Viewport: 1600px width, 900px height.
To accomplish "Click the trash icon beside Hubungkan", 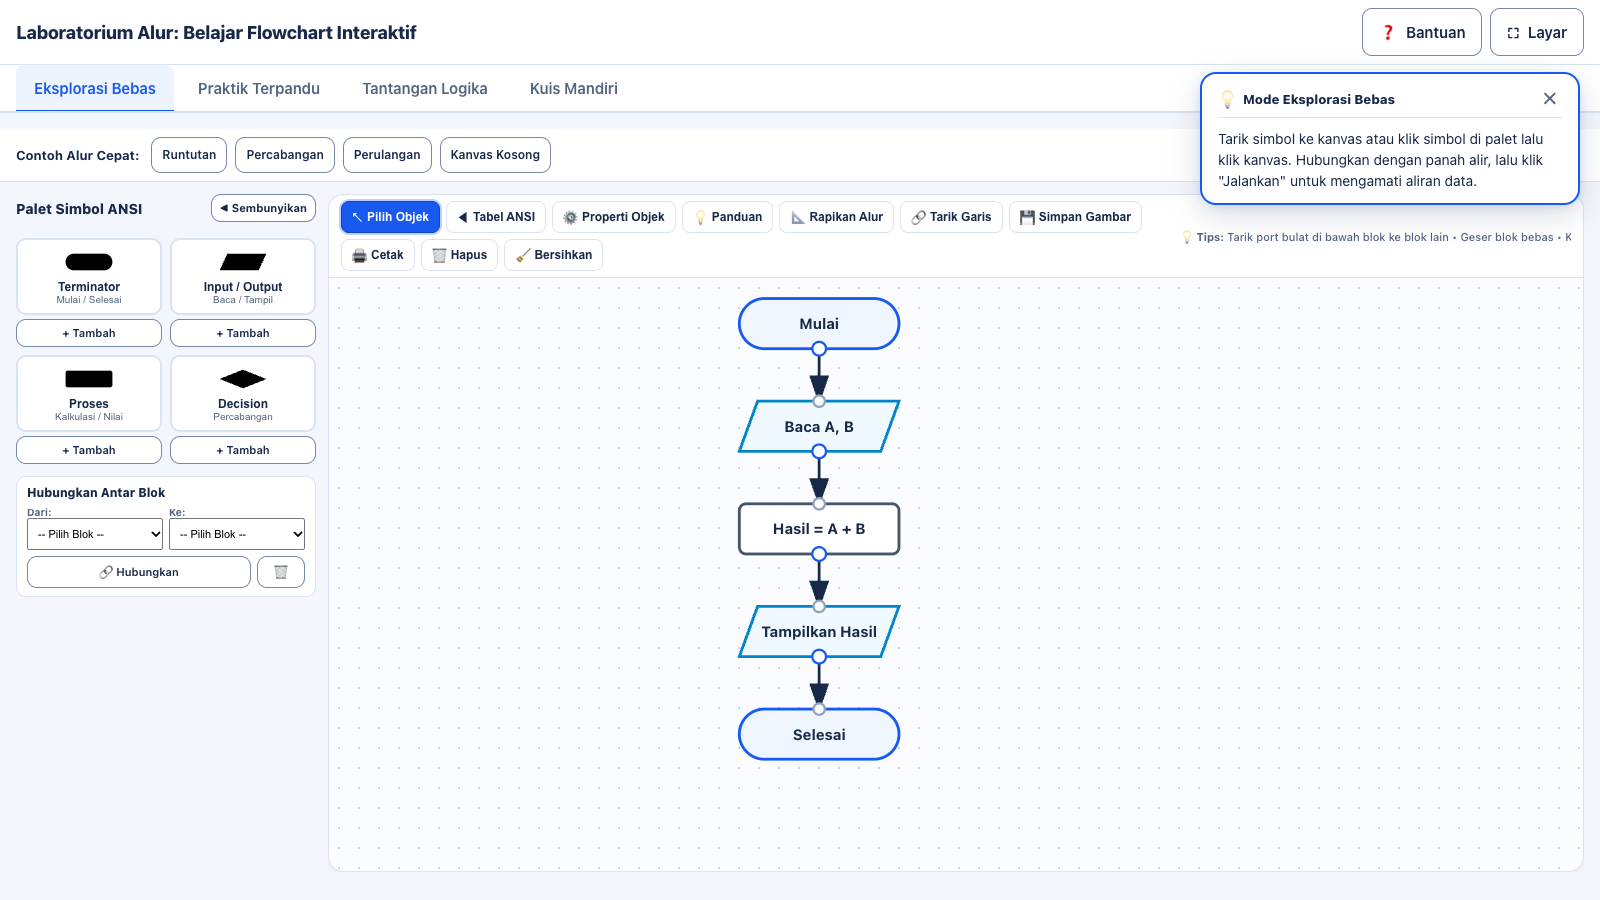I will (281, 572).
